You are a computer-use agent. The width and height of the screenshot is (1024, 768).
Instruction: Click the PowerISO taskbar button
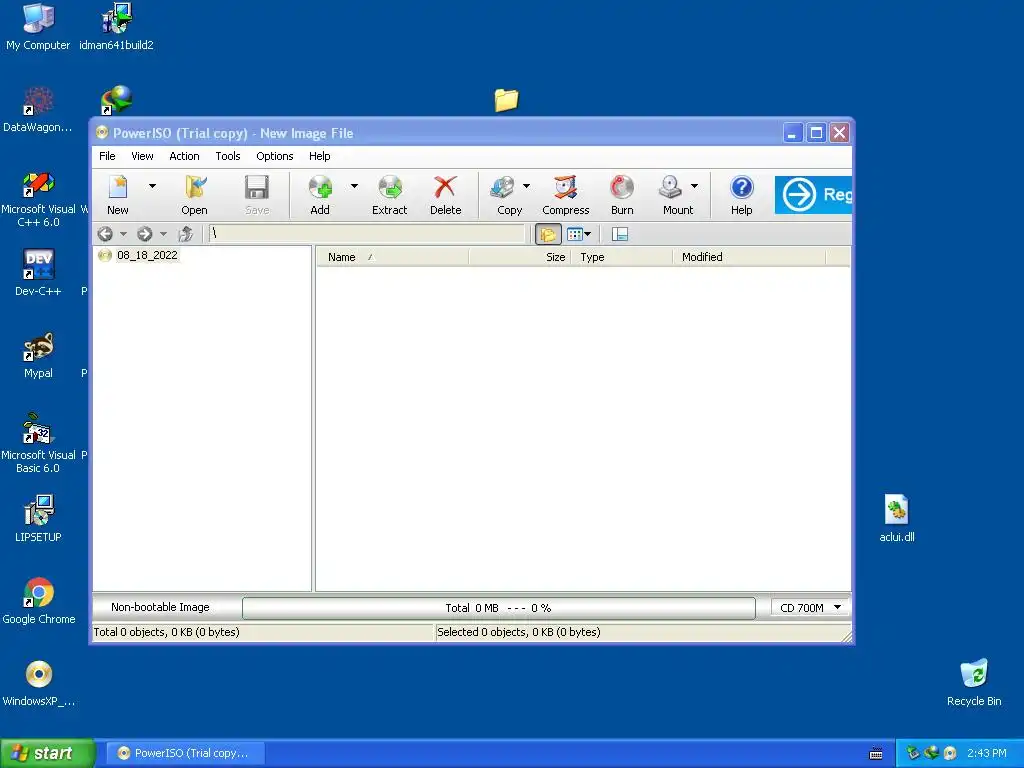click(x=185, y=753)
